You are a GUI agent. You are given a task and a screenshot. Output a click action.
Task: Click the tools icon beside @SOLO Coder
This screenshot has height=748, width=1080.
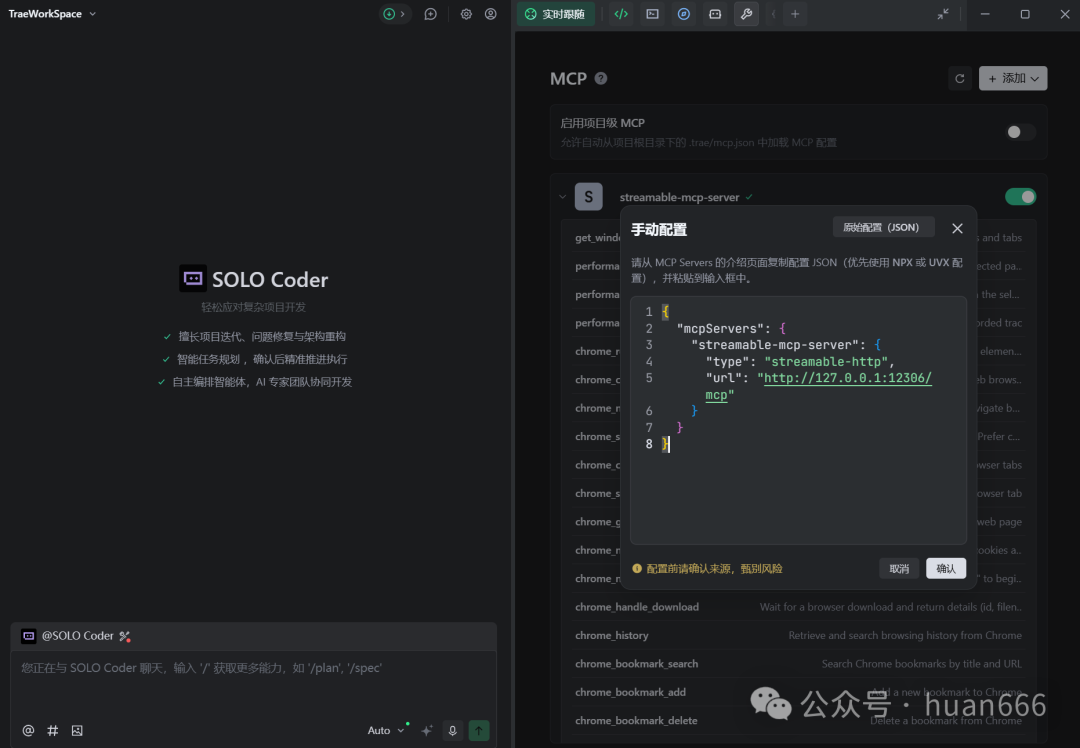[x=125, y=636]
